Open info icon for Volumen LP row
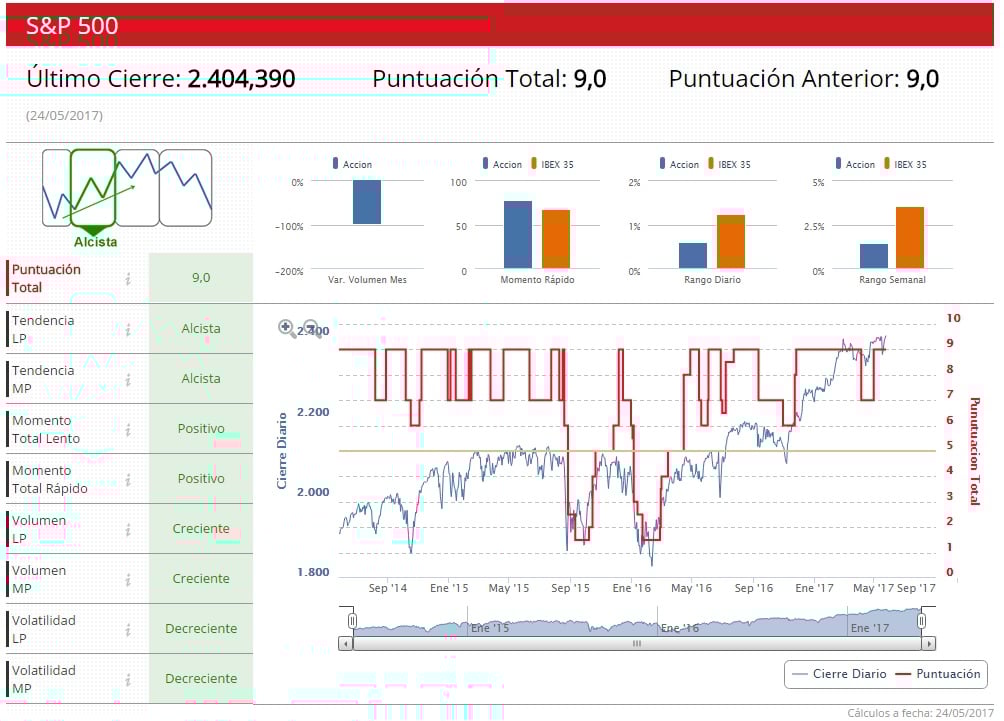Viewport: 1004px width, 721px height. 128,529
